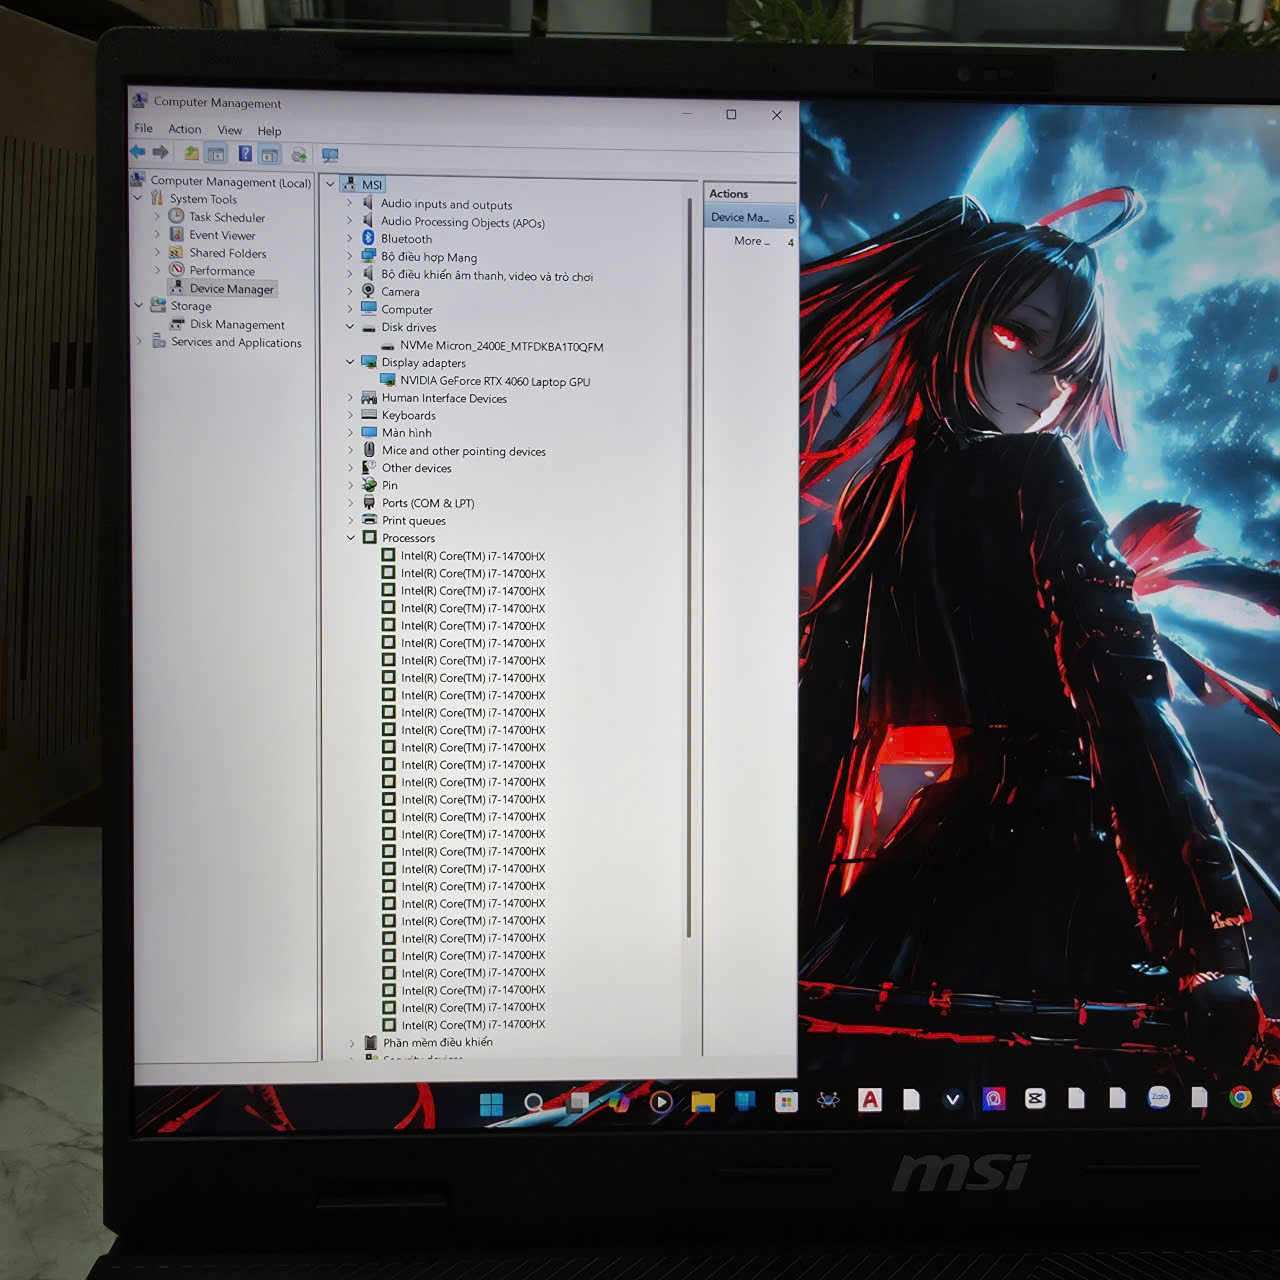Image resolution: width=1280 pixels, height=1280 pixels.
Task: Open taskbar Search magnifier
Action: point(534,1103)
